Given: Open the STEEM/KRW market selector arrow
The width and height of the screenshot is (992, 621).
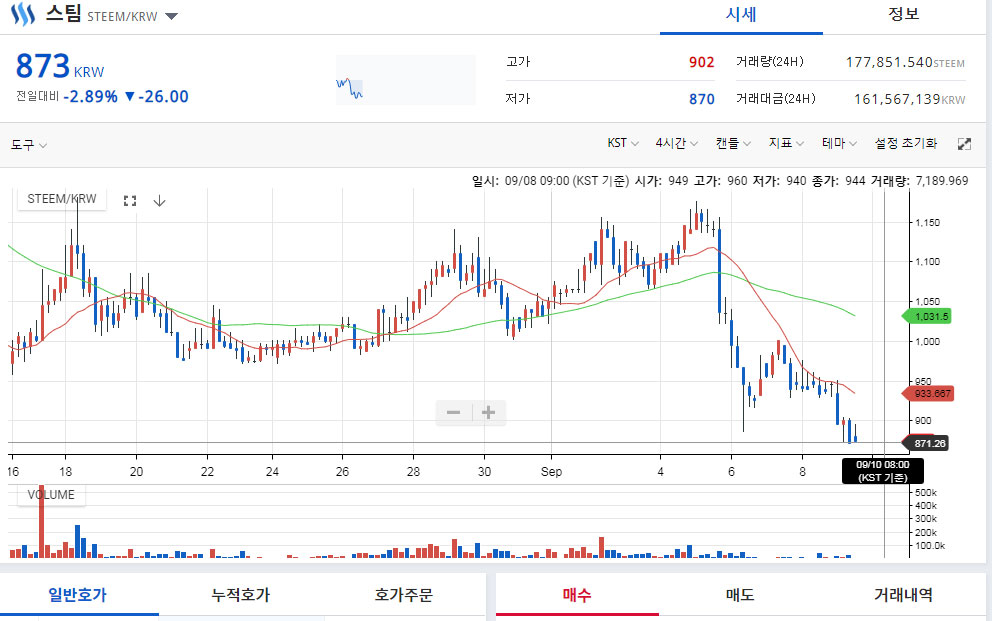Looking at the screenshot, I should point(171,16).
